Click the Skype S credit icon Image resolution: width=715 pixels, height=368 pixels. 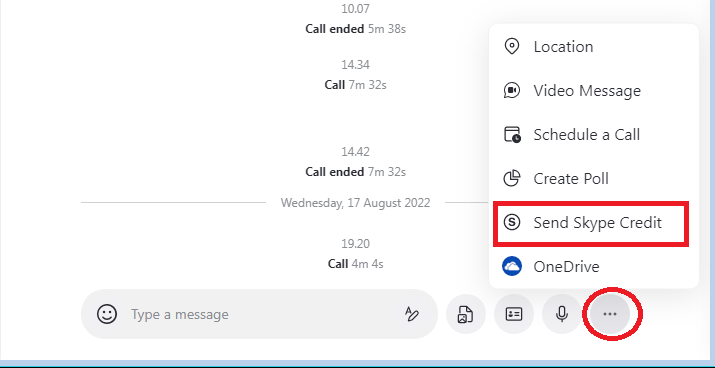512,223
